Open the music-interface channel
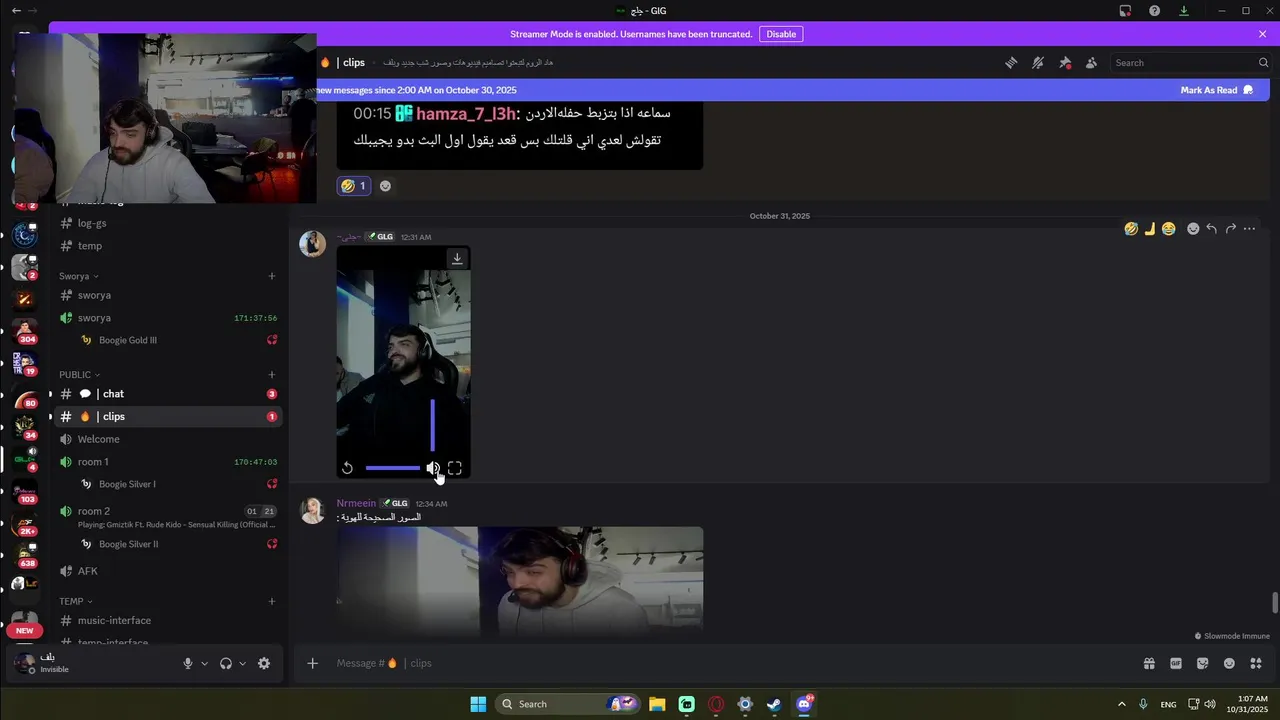1280x720 pixels. 170,621
